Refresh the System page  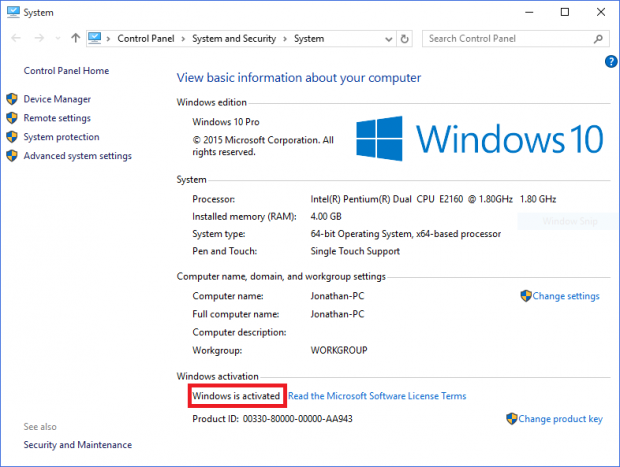[405, 39]
